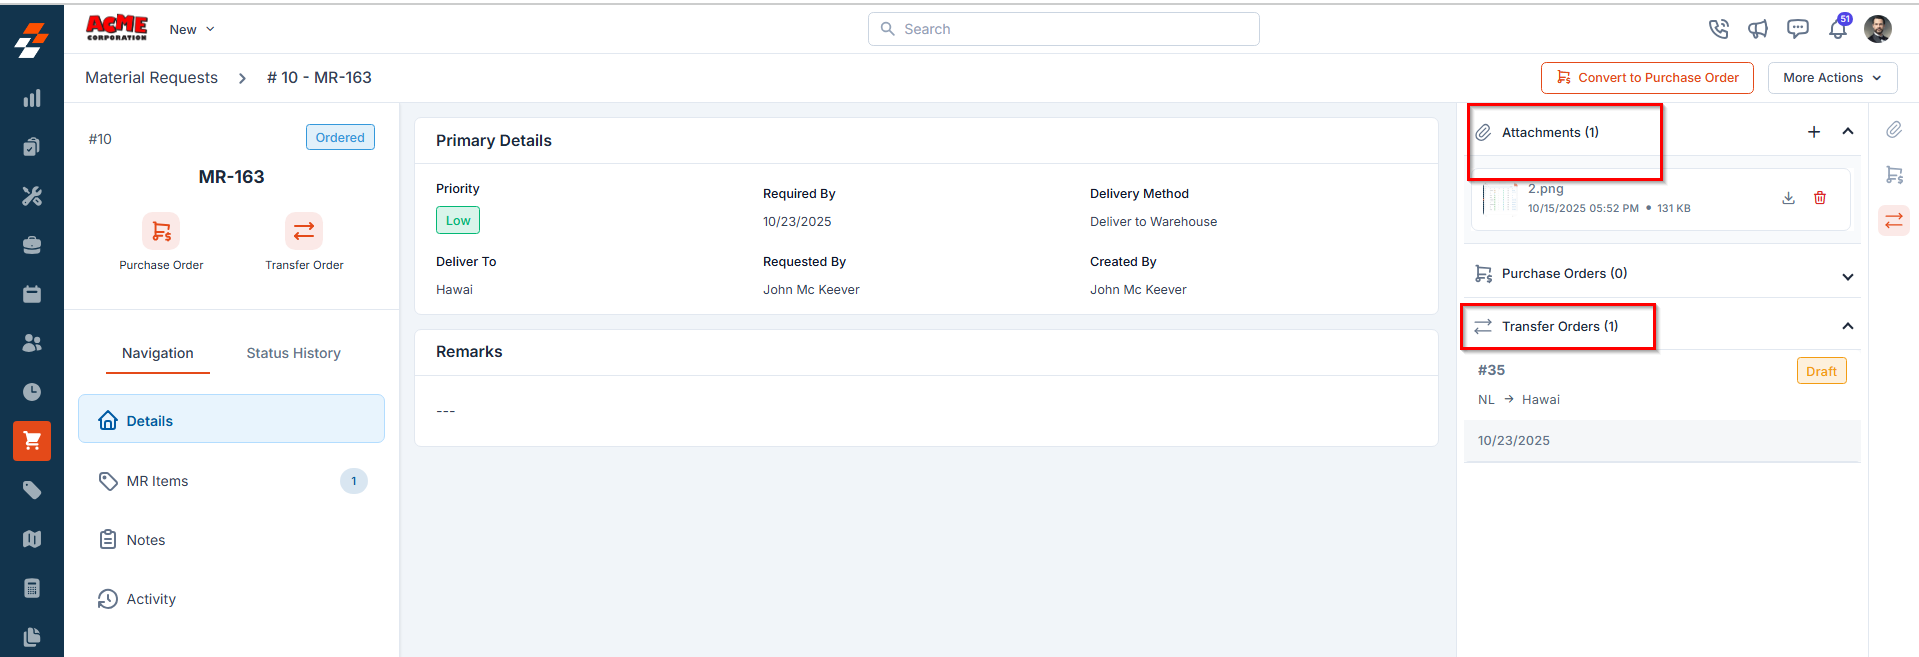The image size is (1919, 657).
Task: Click the lightning bolt app logo
Action: pyautogui.click(x=32, y=39)
